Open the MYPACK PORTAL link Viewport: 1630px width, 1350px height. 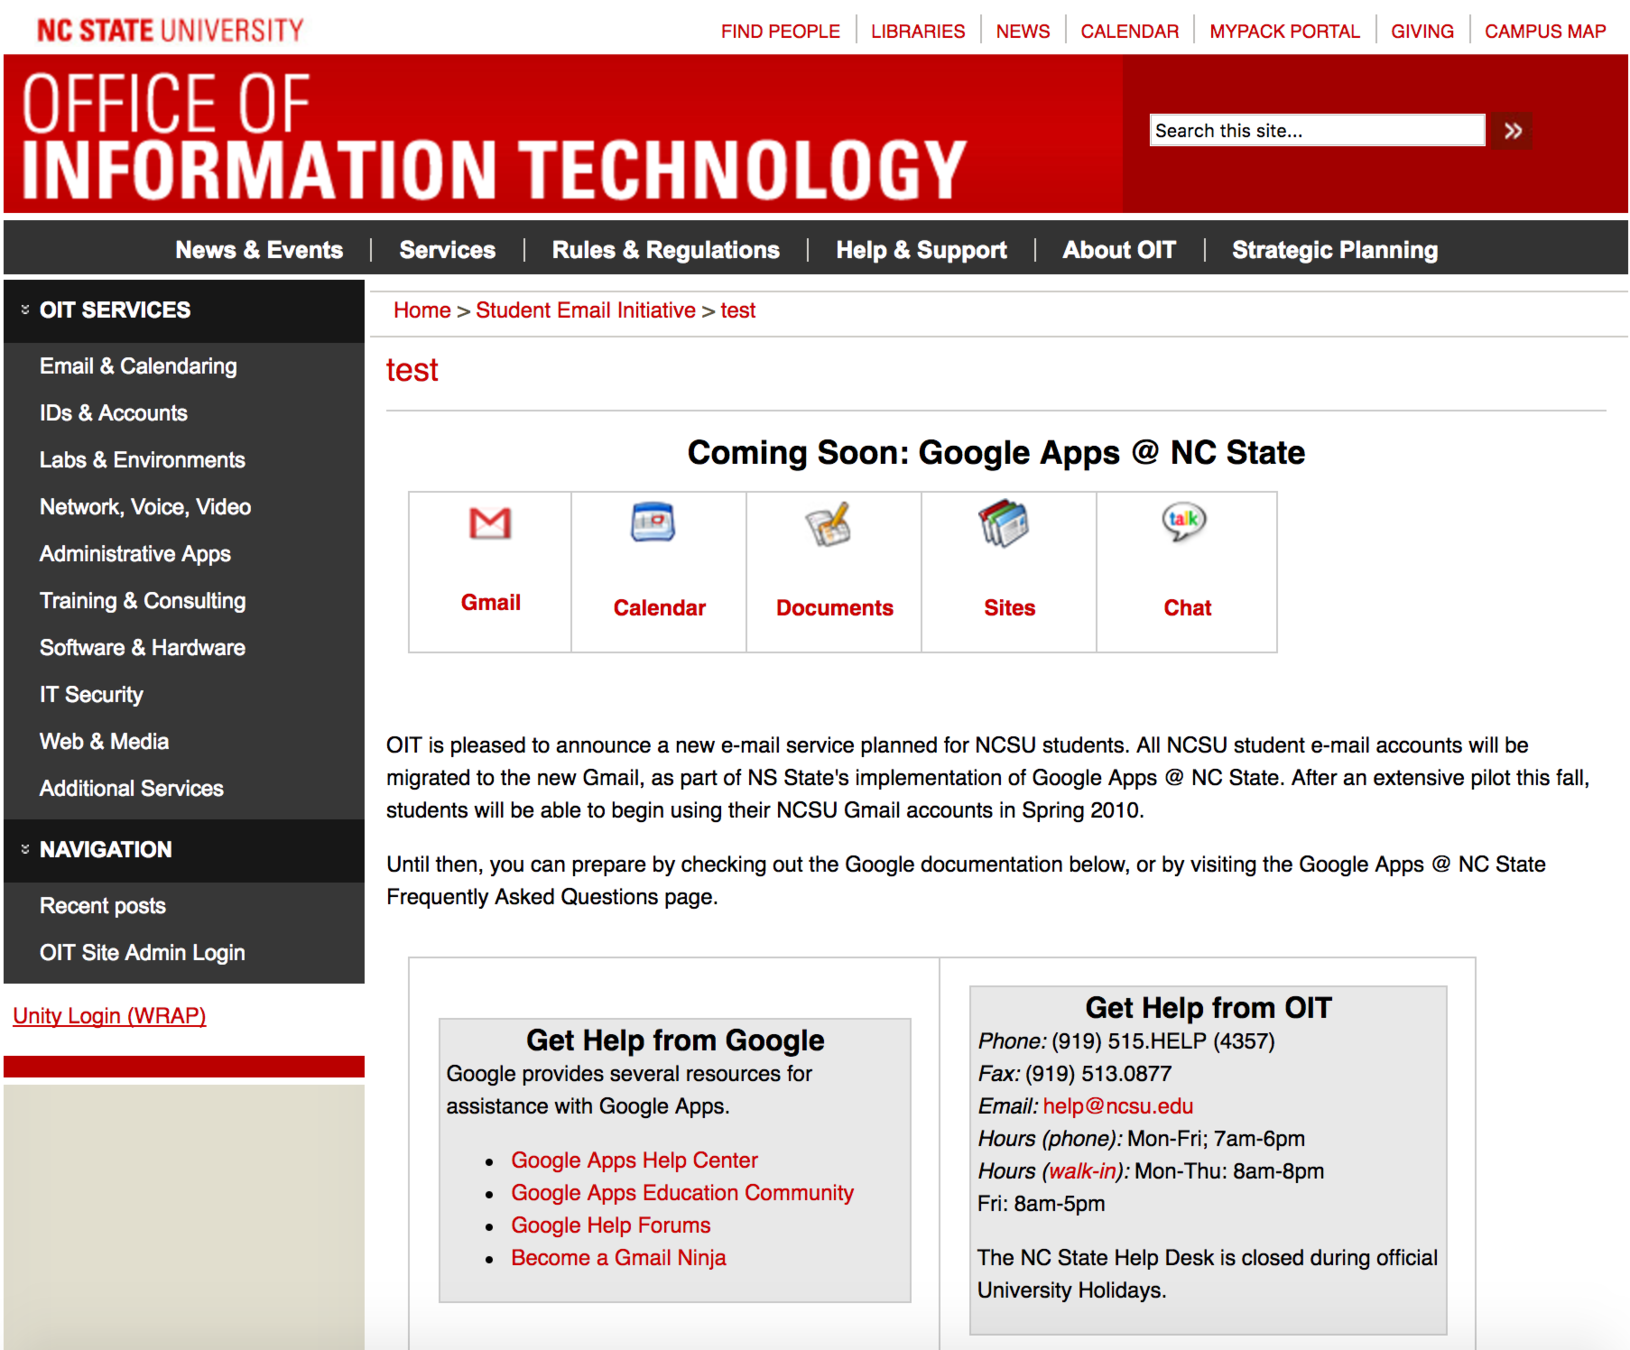pyautogui.click(x=1285, y=31)
